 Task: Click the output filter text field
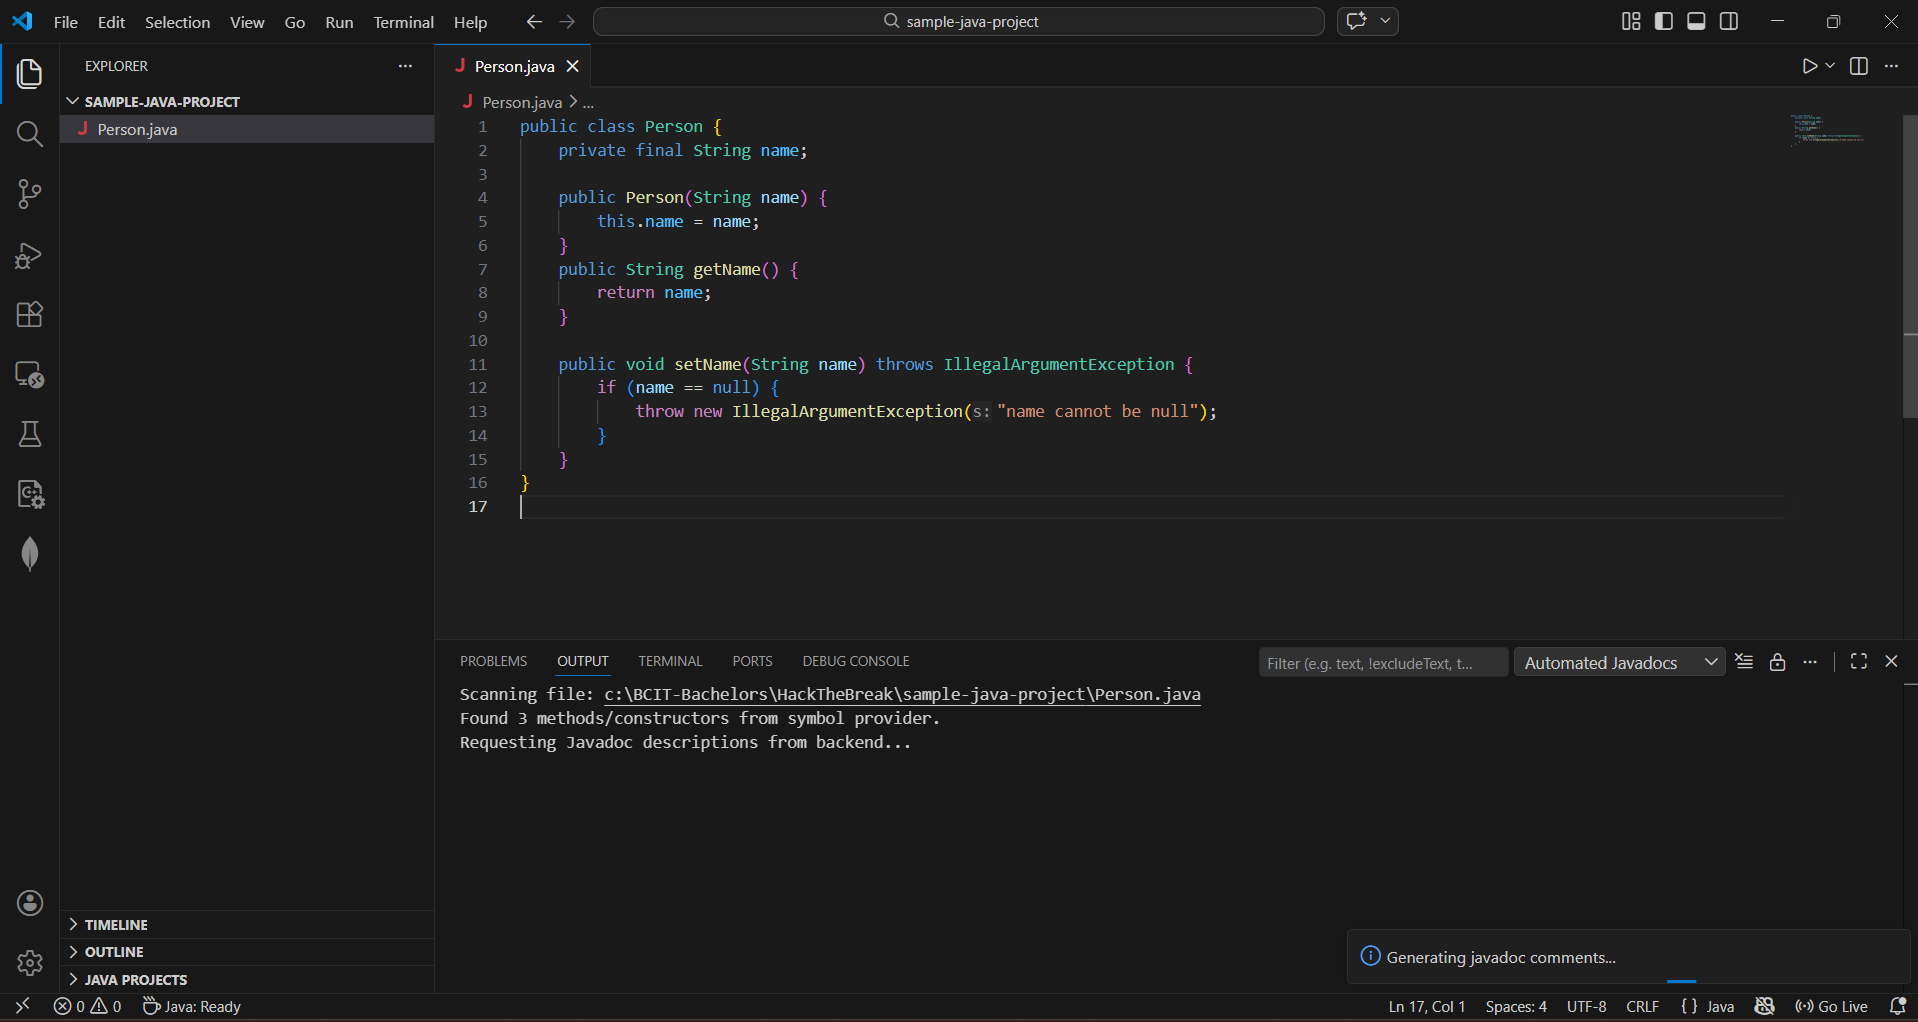[1382, 663]
